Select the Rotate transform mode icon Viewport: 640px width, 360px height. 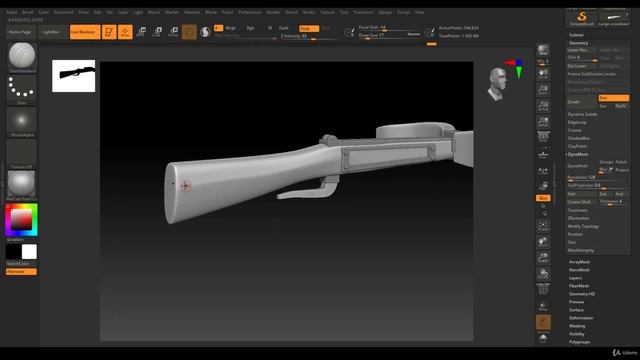tap(173, 32)
